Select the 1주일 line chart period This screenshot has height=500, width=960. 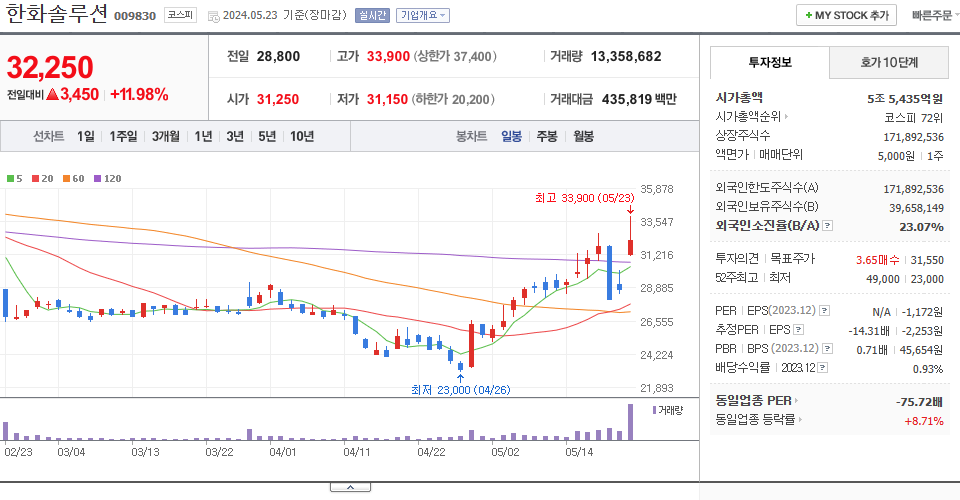(123, 136)
